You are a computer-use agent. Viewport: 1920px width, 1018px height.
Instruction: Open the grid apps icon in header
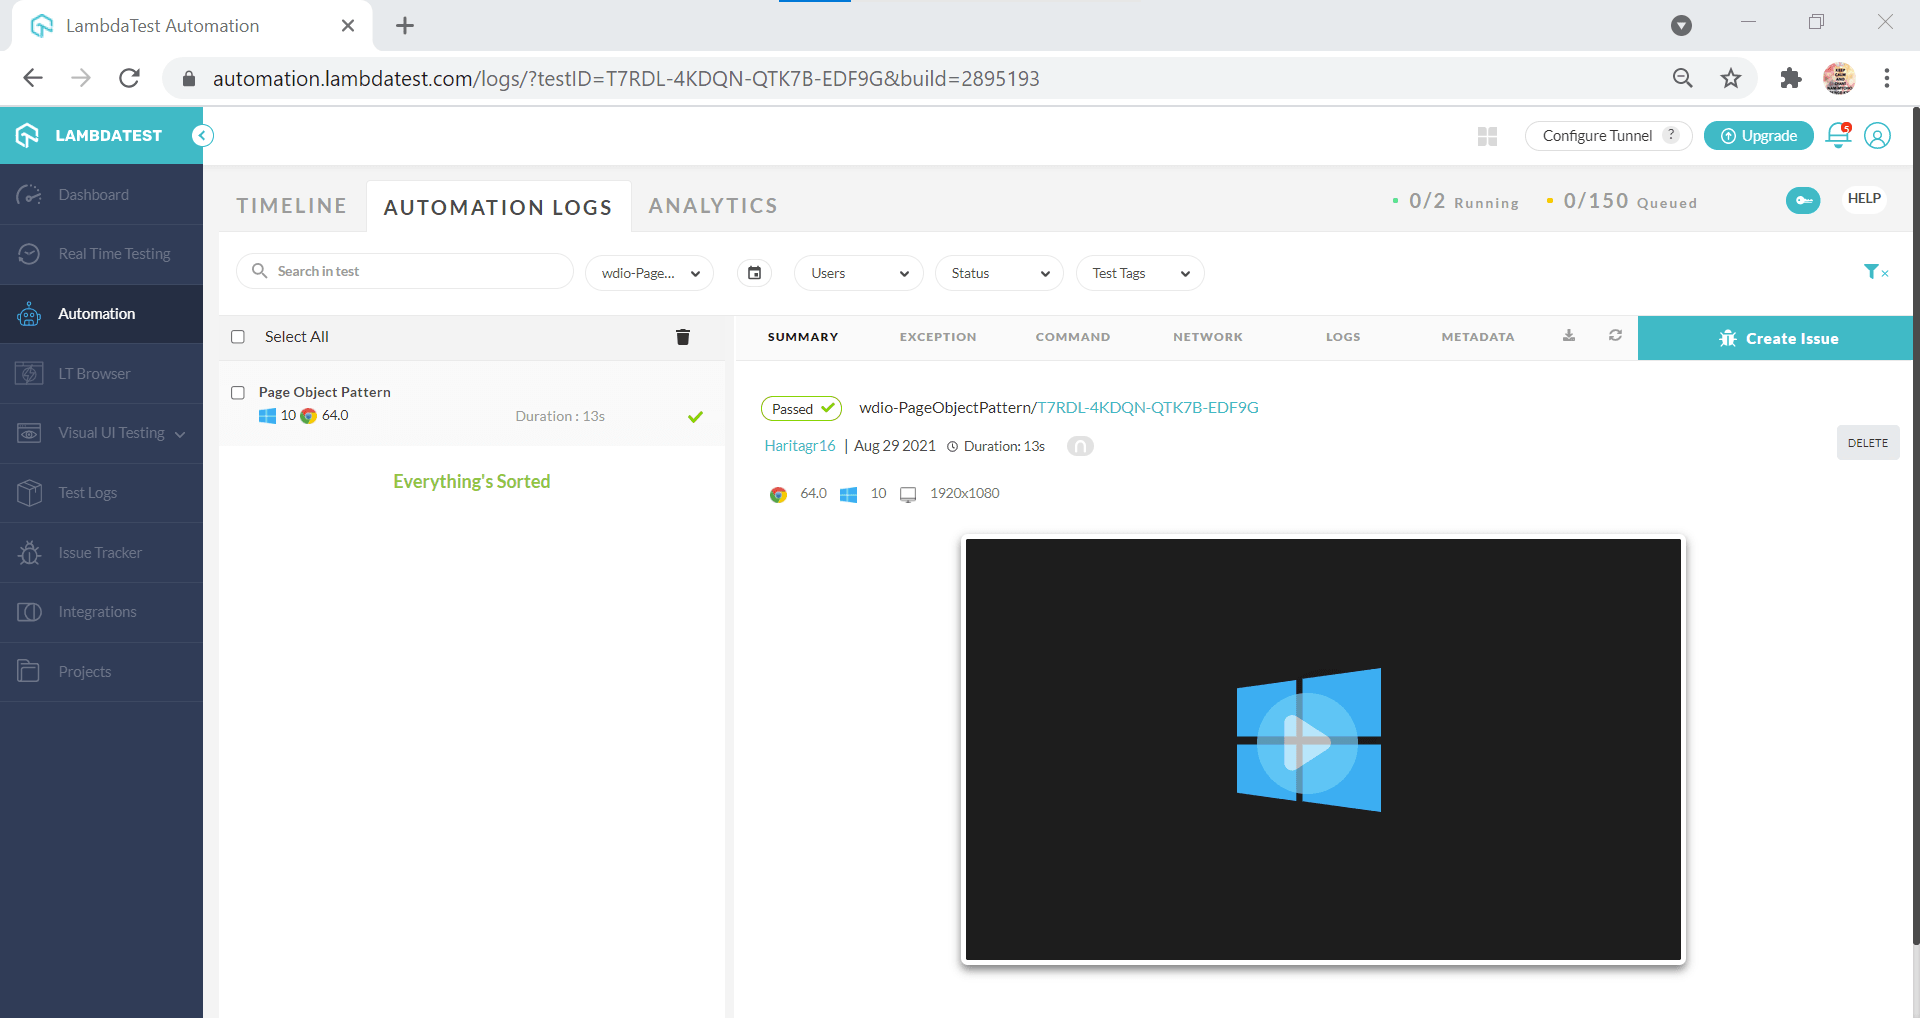point(1487,136)
